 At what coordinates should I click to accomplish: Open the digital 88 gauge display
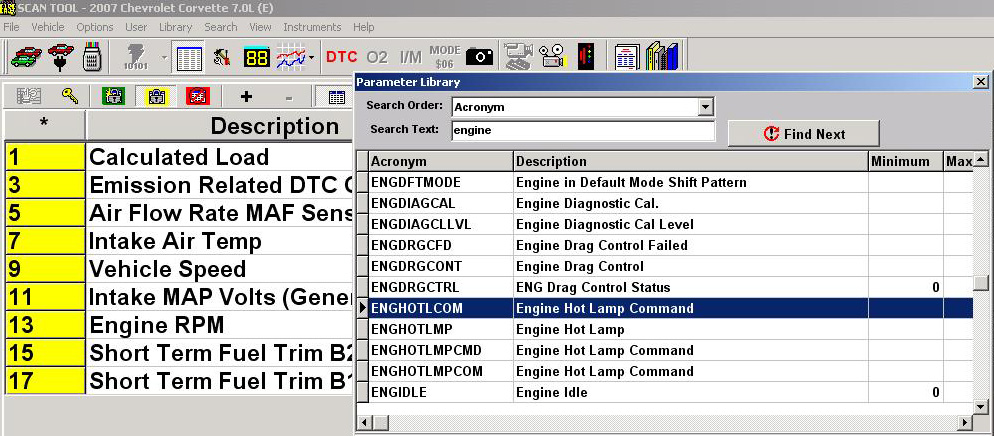point(256,58)
